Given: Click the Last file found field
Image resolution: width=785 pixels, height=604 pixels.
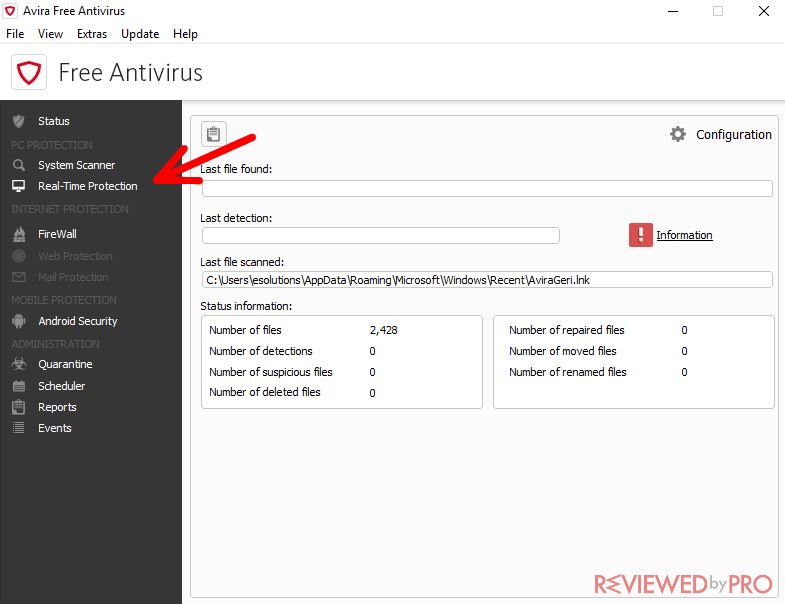Looking at the screenshot, I should (x=487, y=188).
